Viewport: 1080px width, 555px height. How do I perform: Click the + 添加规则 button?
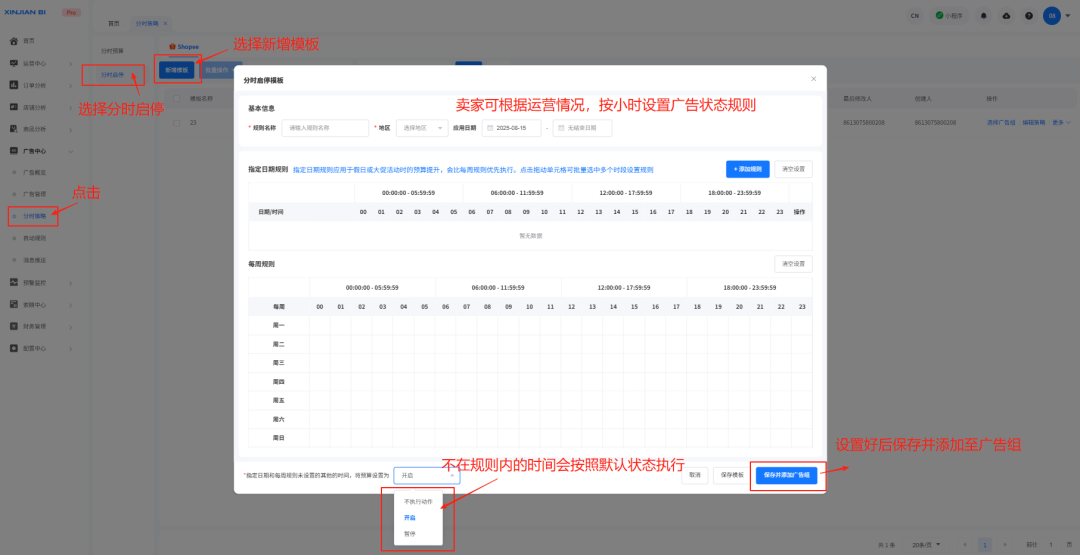coord(747,169)
